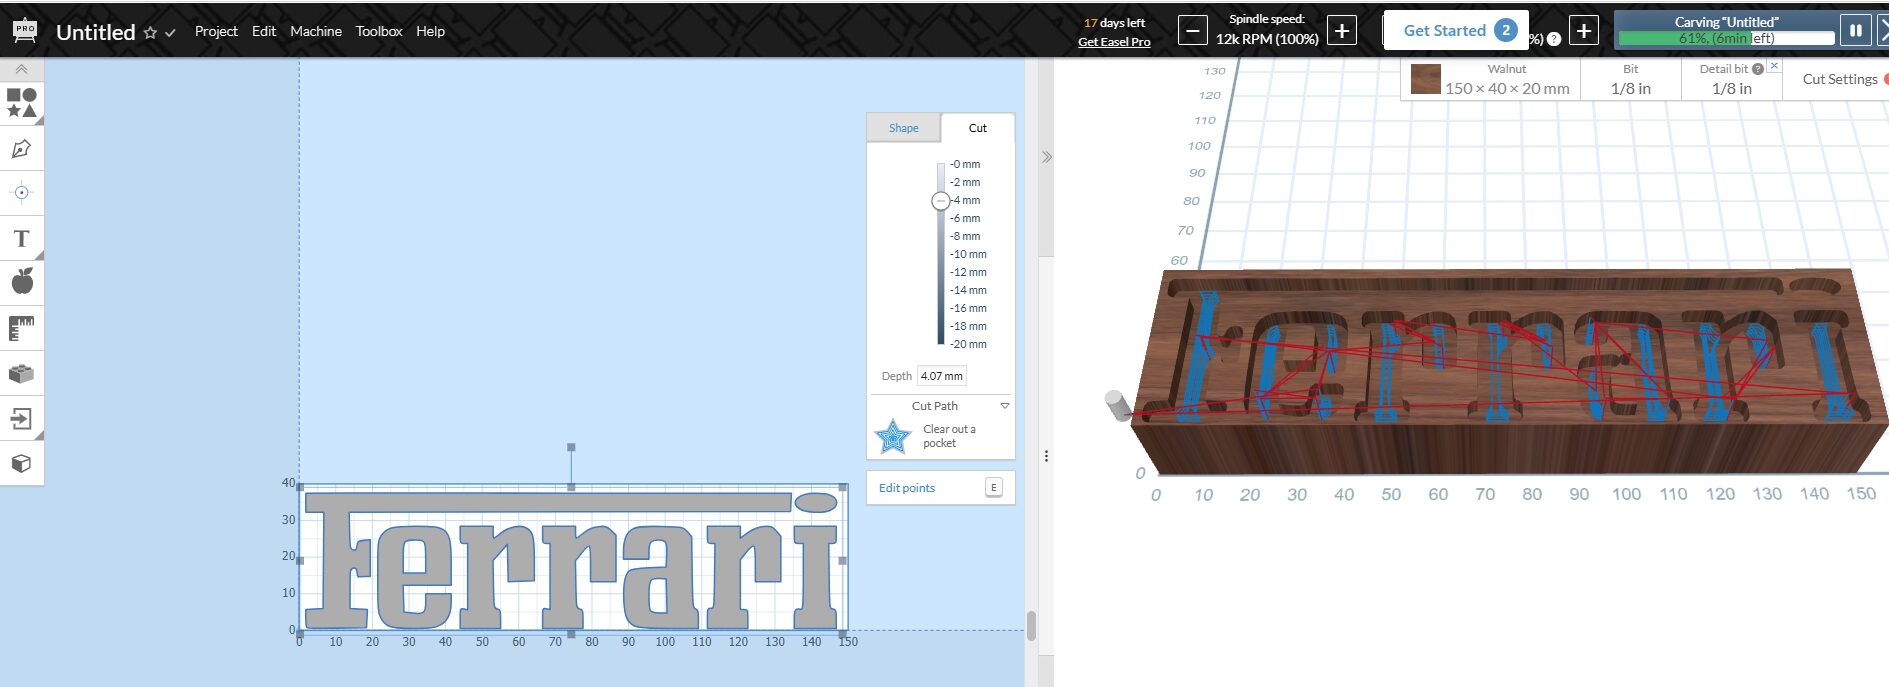Click the Spindle speed 12k RPM label
Screen dimensions: 1889x687
[x=1267, y=39]
